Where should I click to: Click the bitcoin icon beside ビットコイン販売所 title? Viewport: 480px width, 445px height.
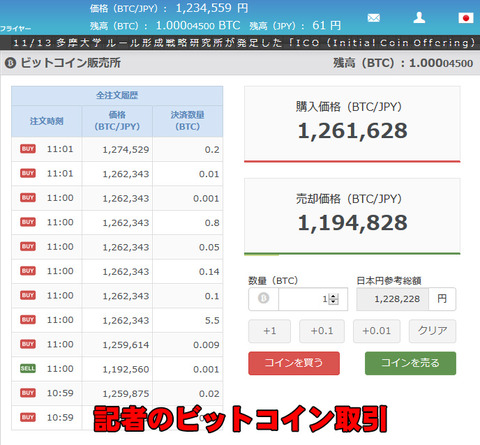point(10,63)
